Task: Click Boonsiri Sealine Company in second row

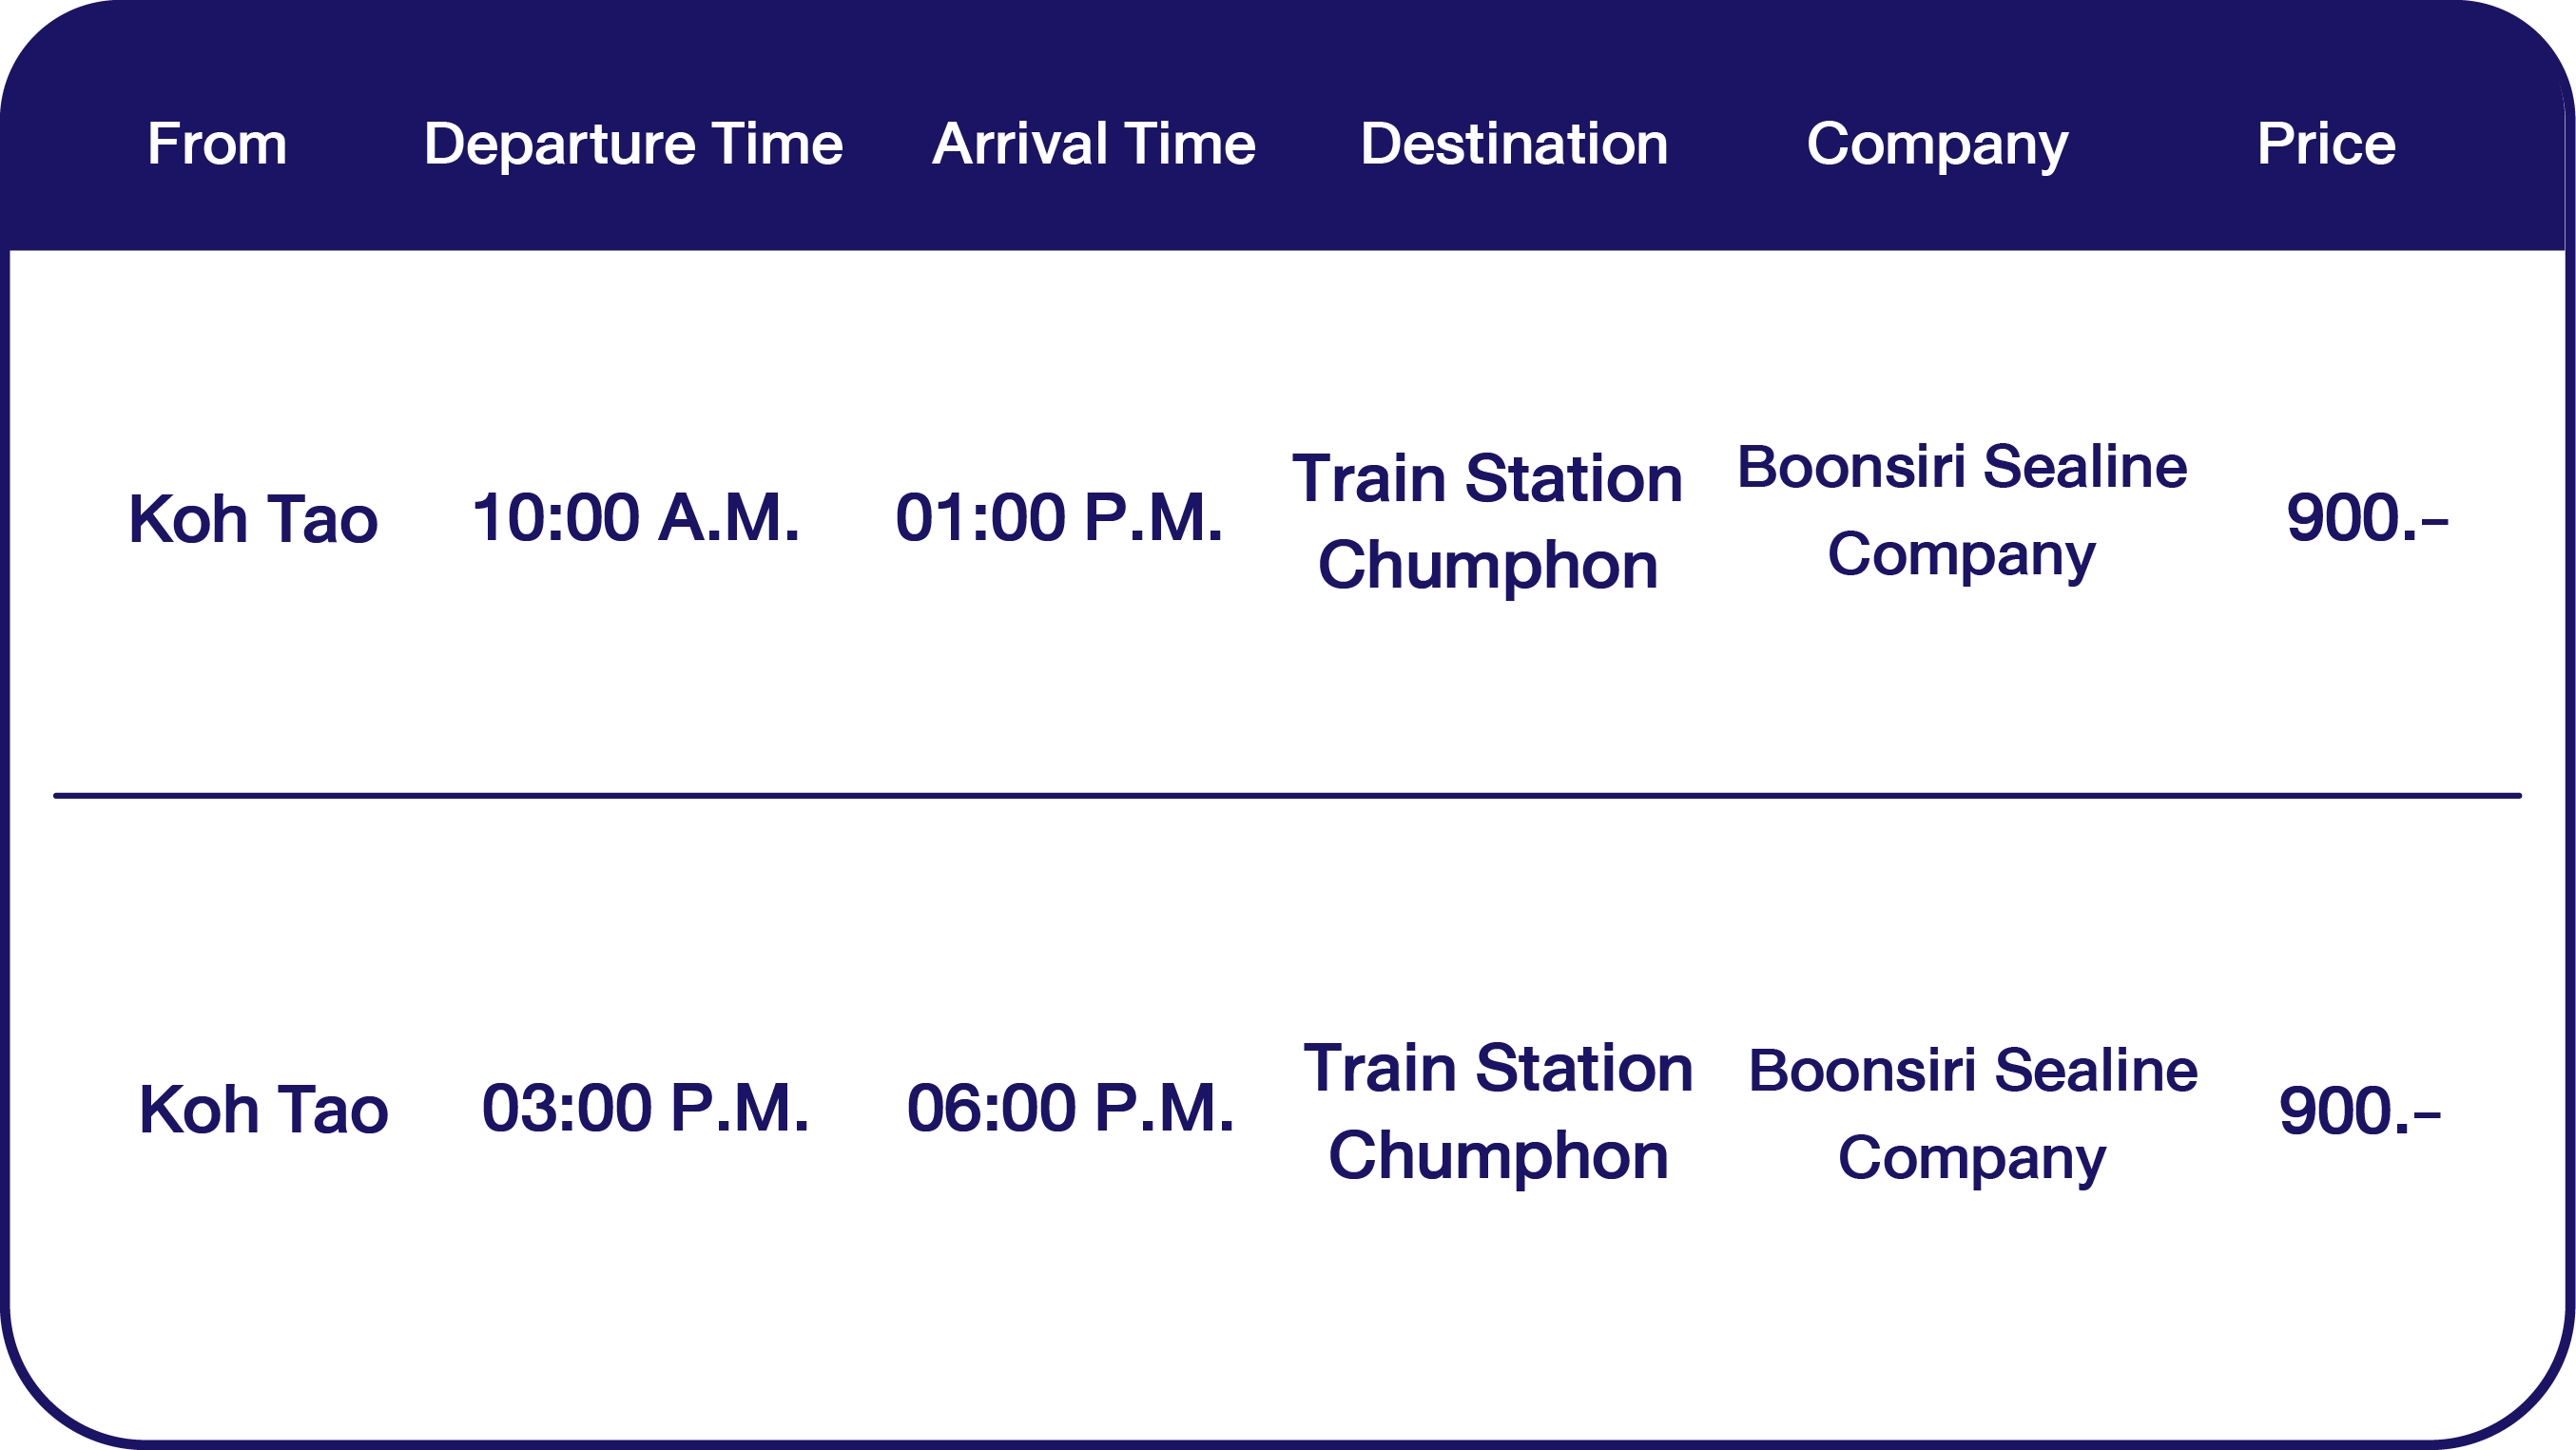Action: pos(1972,1113)
